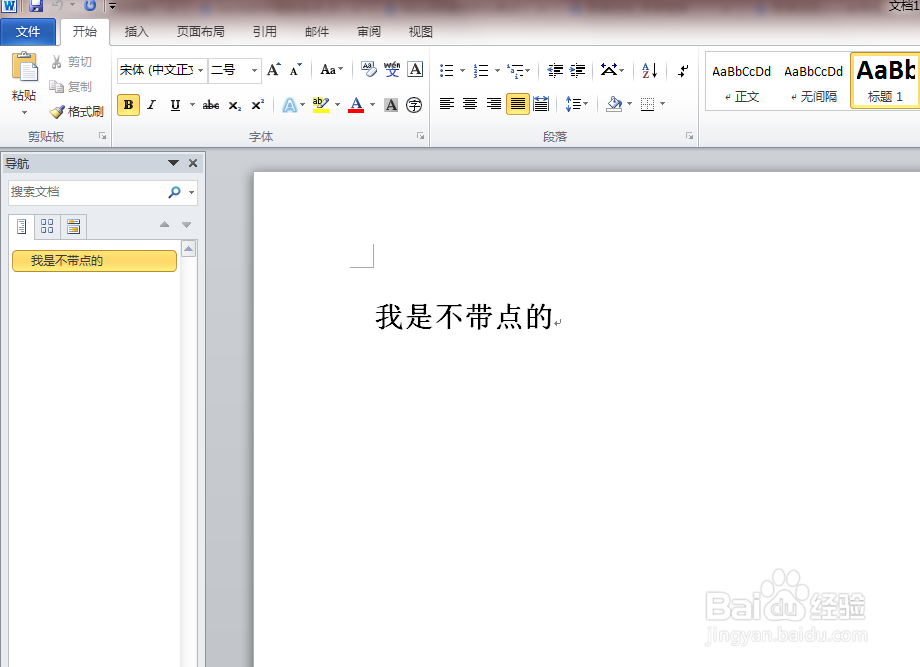This screenshot has height=667, width=920.
Task: Switch to the 插入 ribbon tab
Action: (x=136, y=31)
